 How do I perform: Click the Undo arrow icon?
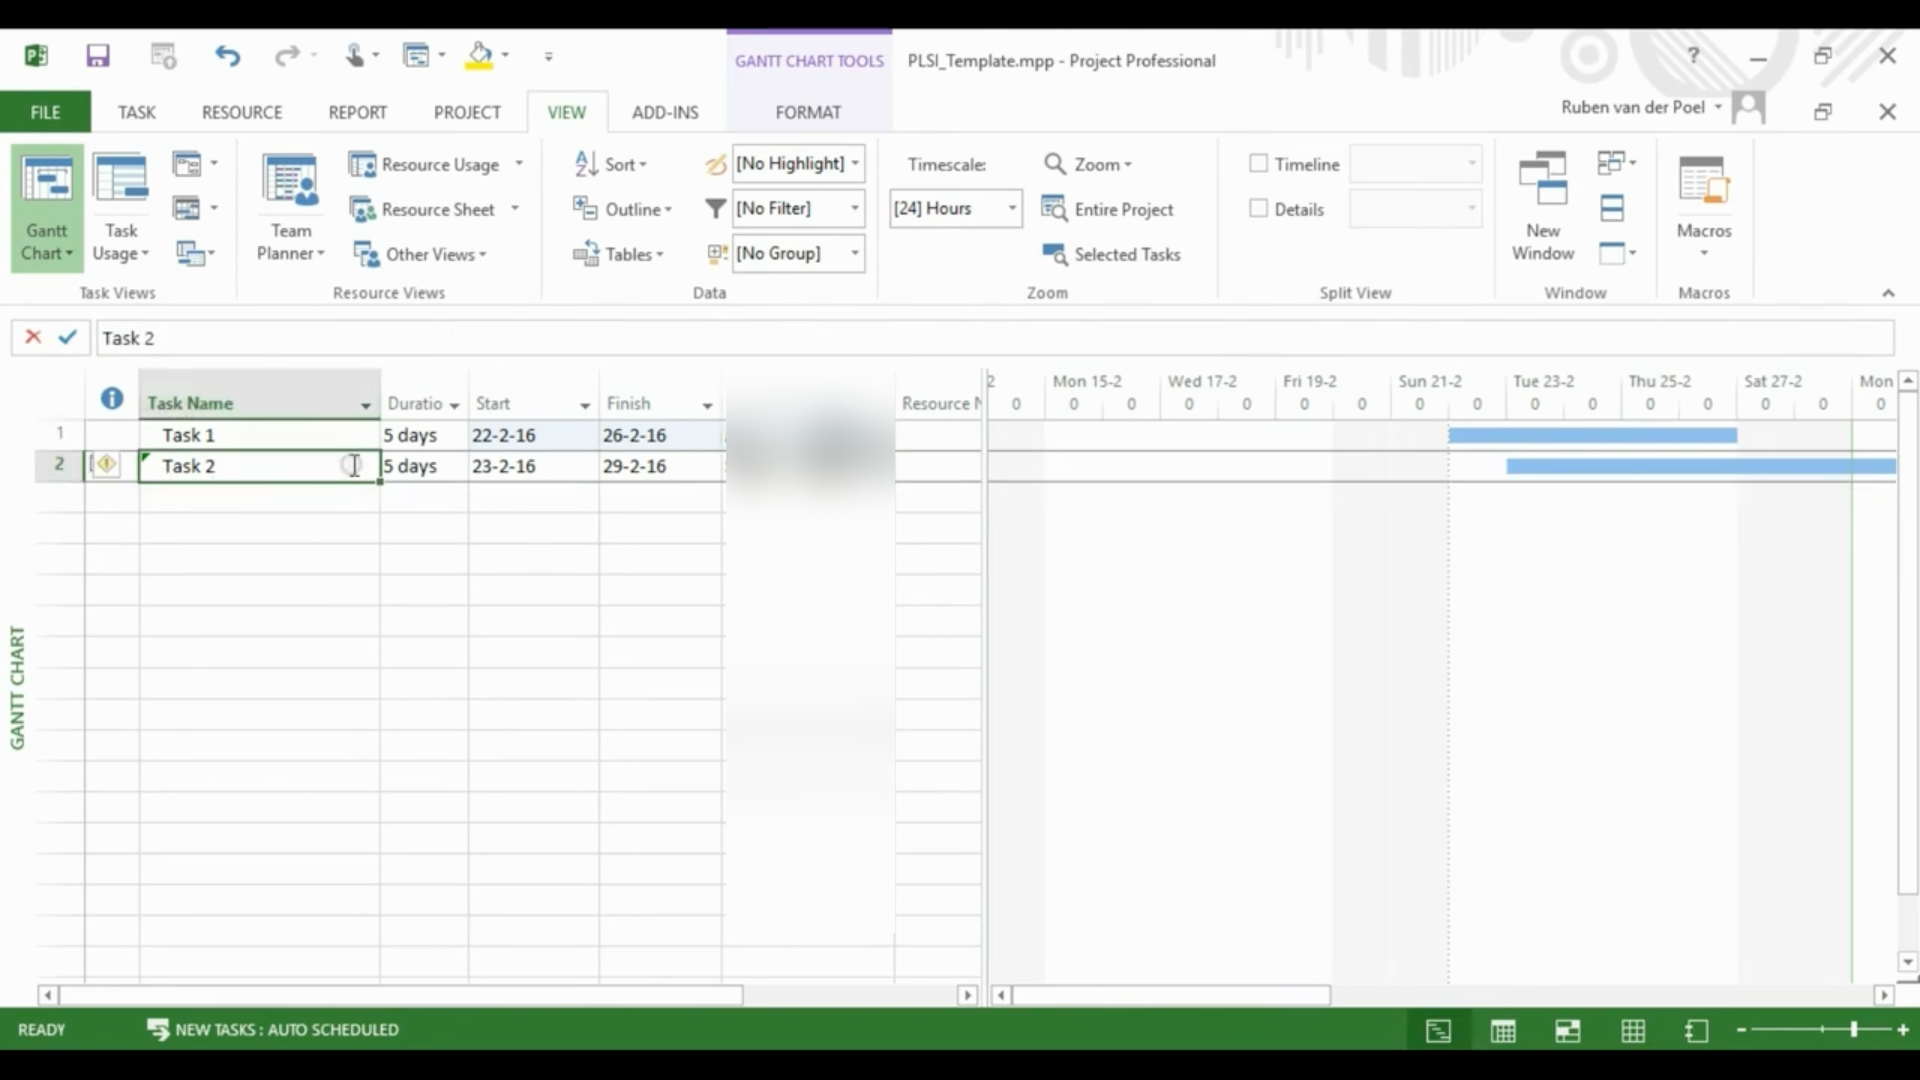coord(227,56)
